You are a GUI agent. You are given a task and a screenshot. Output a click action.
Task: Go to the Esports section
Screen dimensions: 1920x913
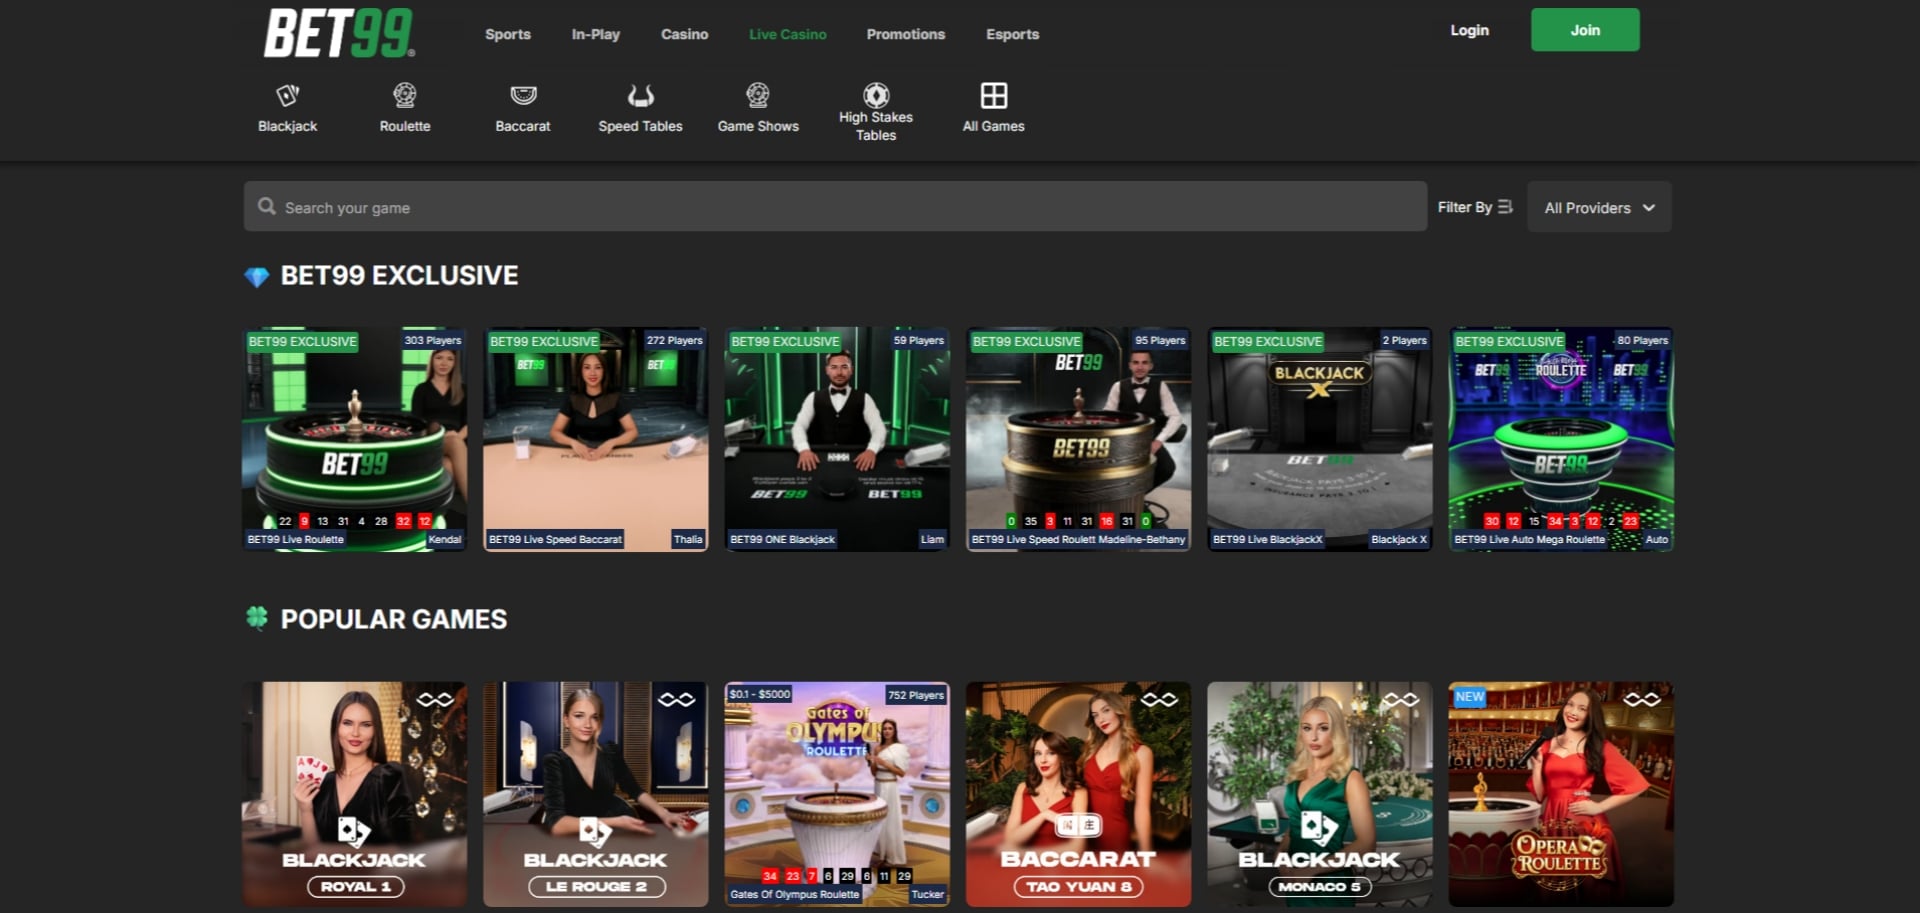(x=1013, y=34)
